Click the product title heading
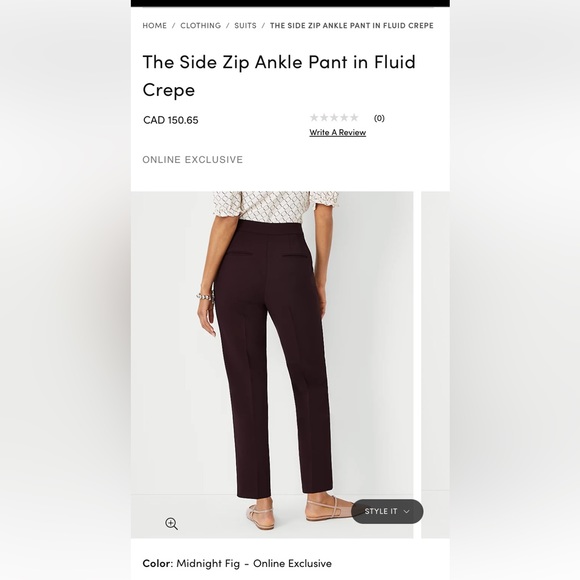580x580 pixels. pyautogui.click(x=279, y=76)
